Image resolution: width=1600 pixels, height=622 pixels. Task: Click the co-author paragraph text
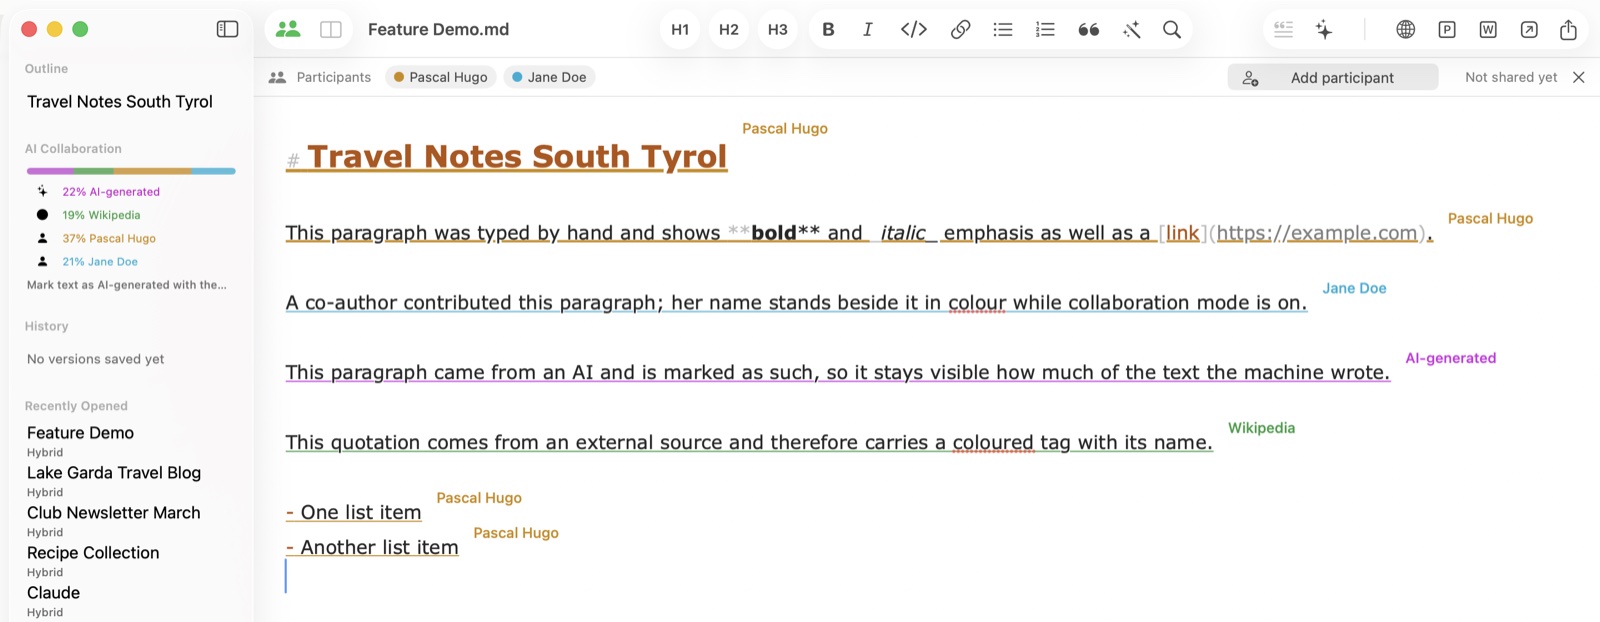[x=796, y=303]
